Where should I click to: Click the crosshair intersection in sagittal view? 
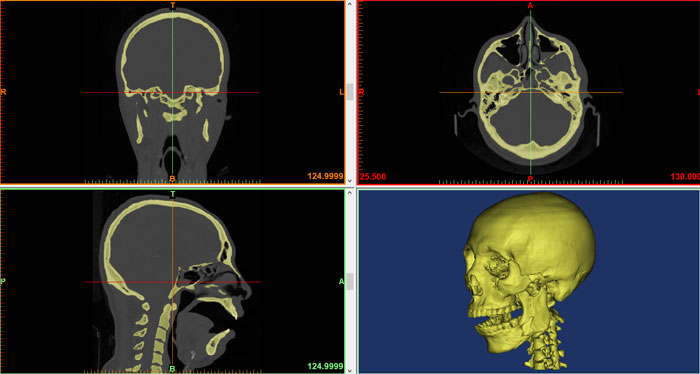(172, 282)
